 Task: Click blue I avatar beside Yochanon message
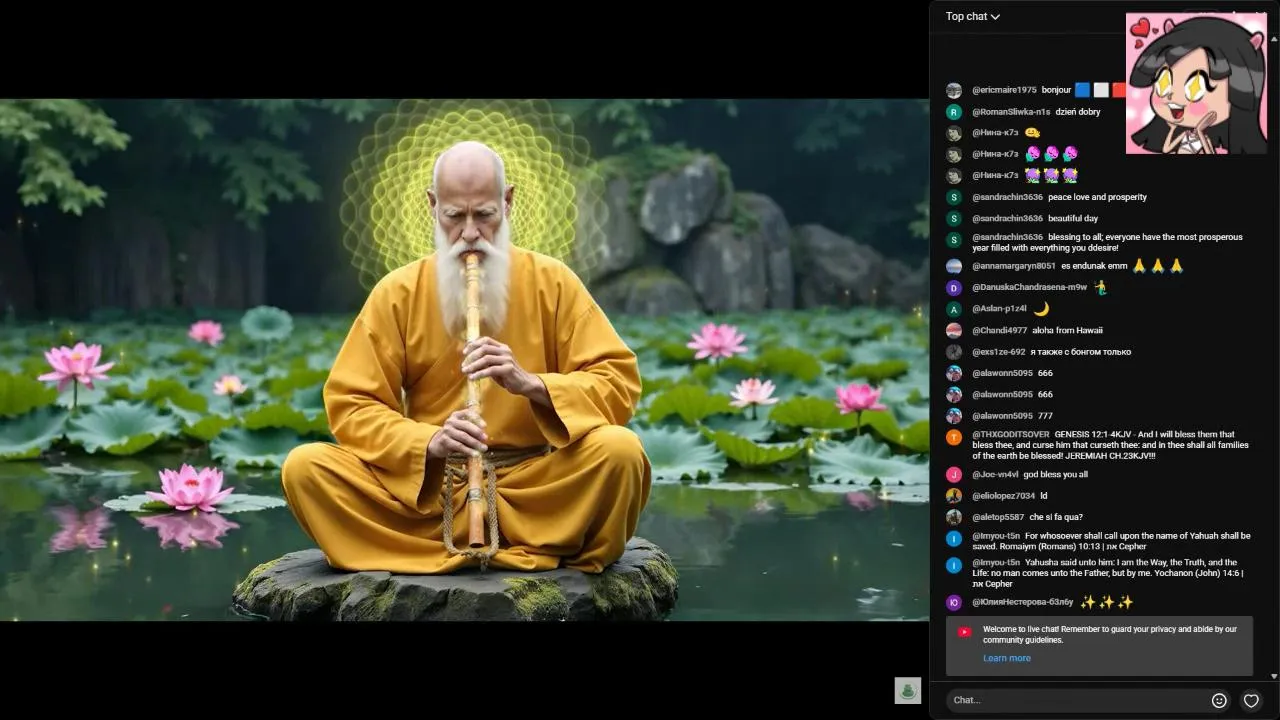(x=954, y=565)
